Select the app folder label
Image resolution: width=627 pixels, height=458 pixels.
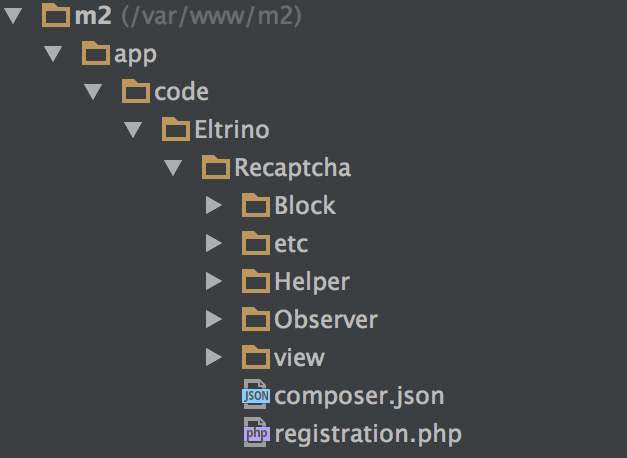click(x=136, y=54)
